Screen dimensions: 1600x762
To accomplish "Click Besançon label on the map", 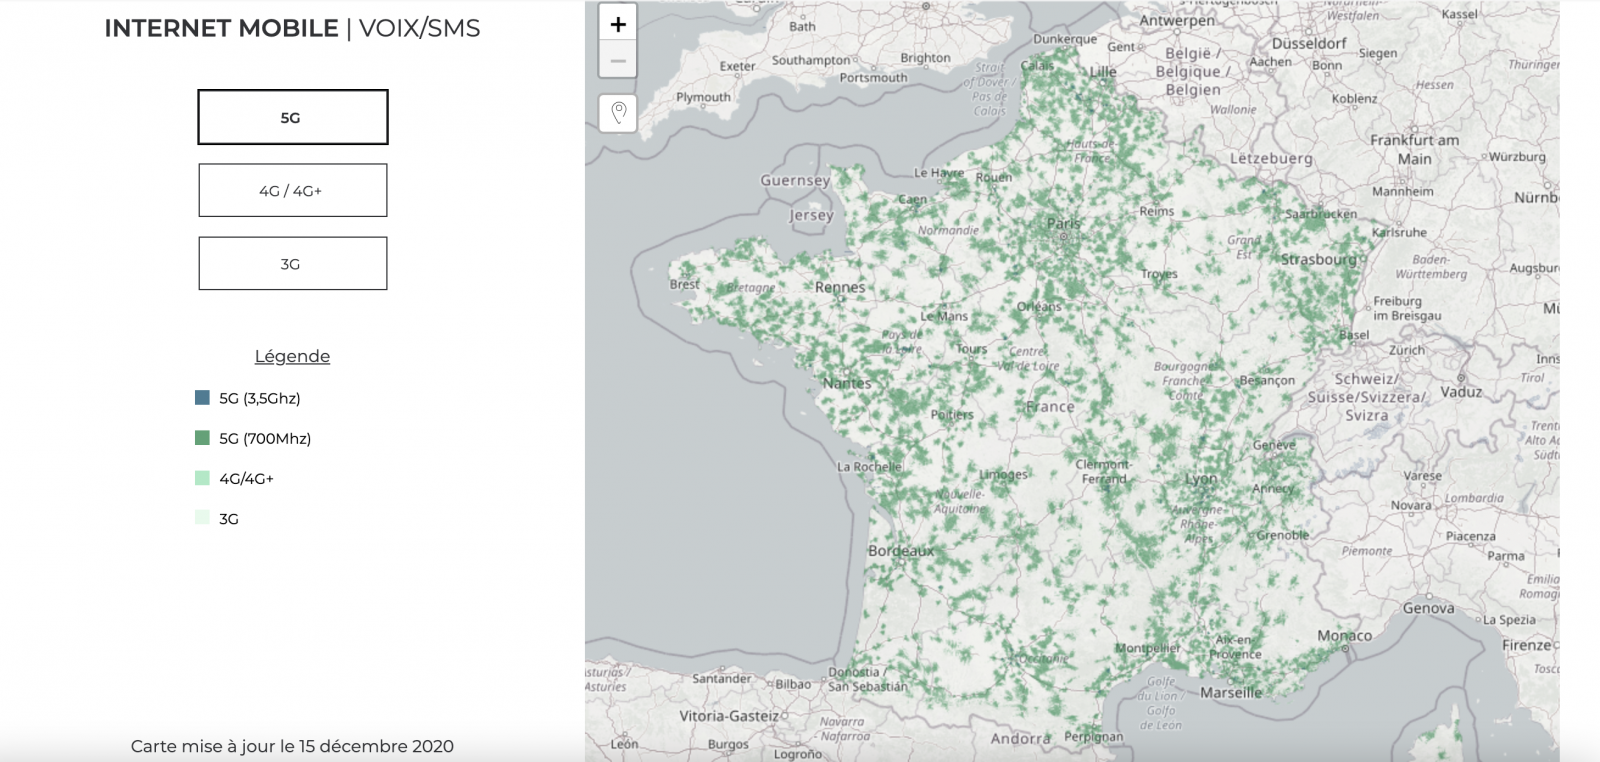I will coord(1267,380).
